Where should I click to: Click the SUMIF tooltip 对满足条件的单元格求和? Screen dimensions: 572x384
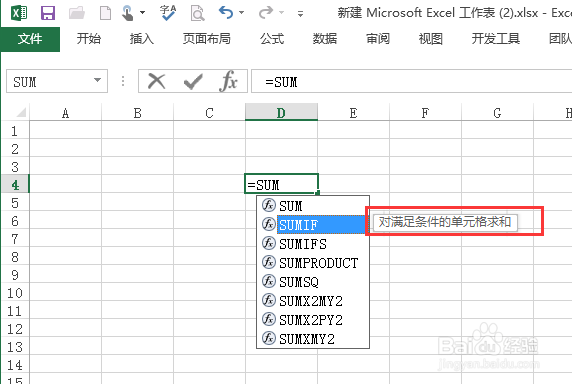coord(445,222)
